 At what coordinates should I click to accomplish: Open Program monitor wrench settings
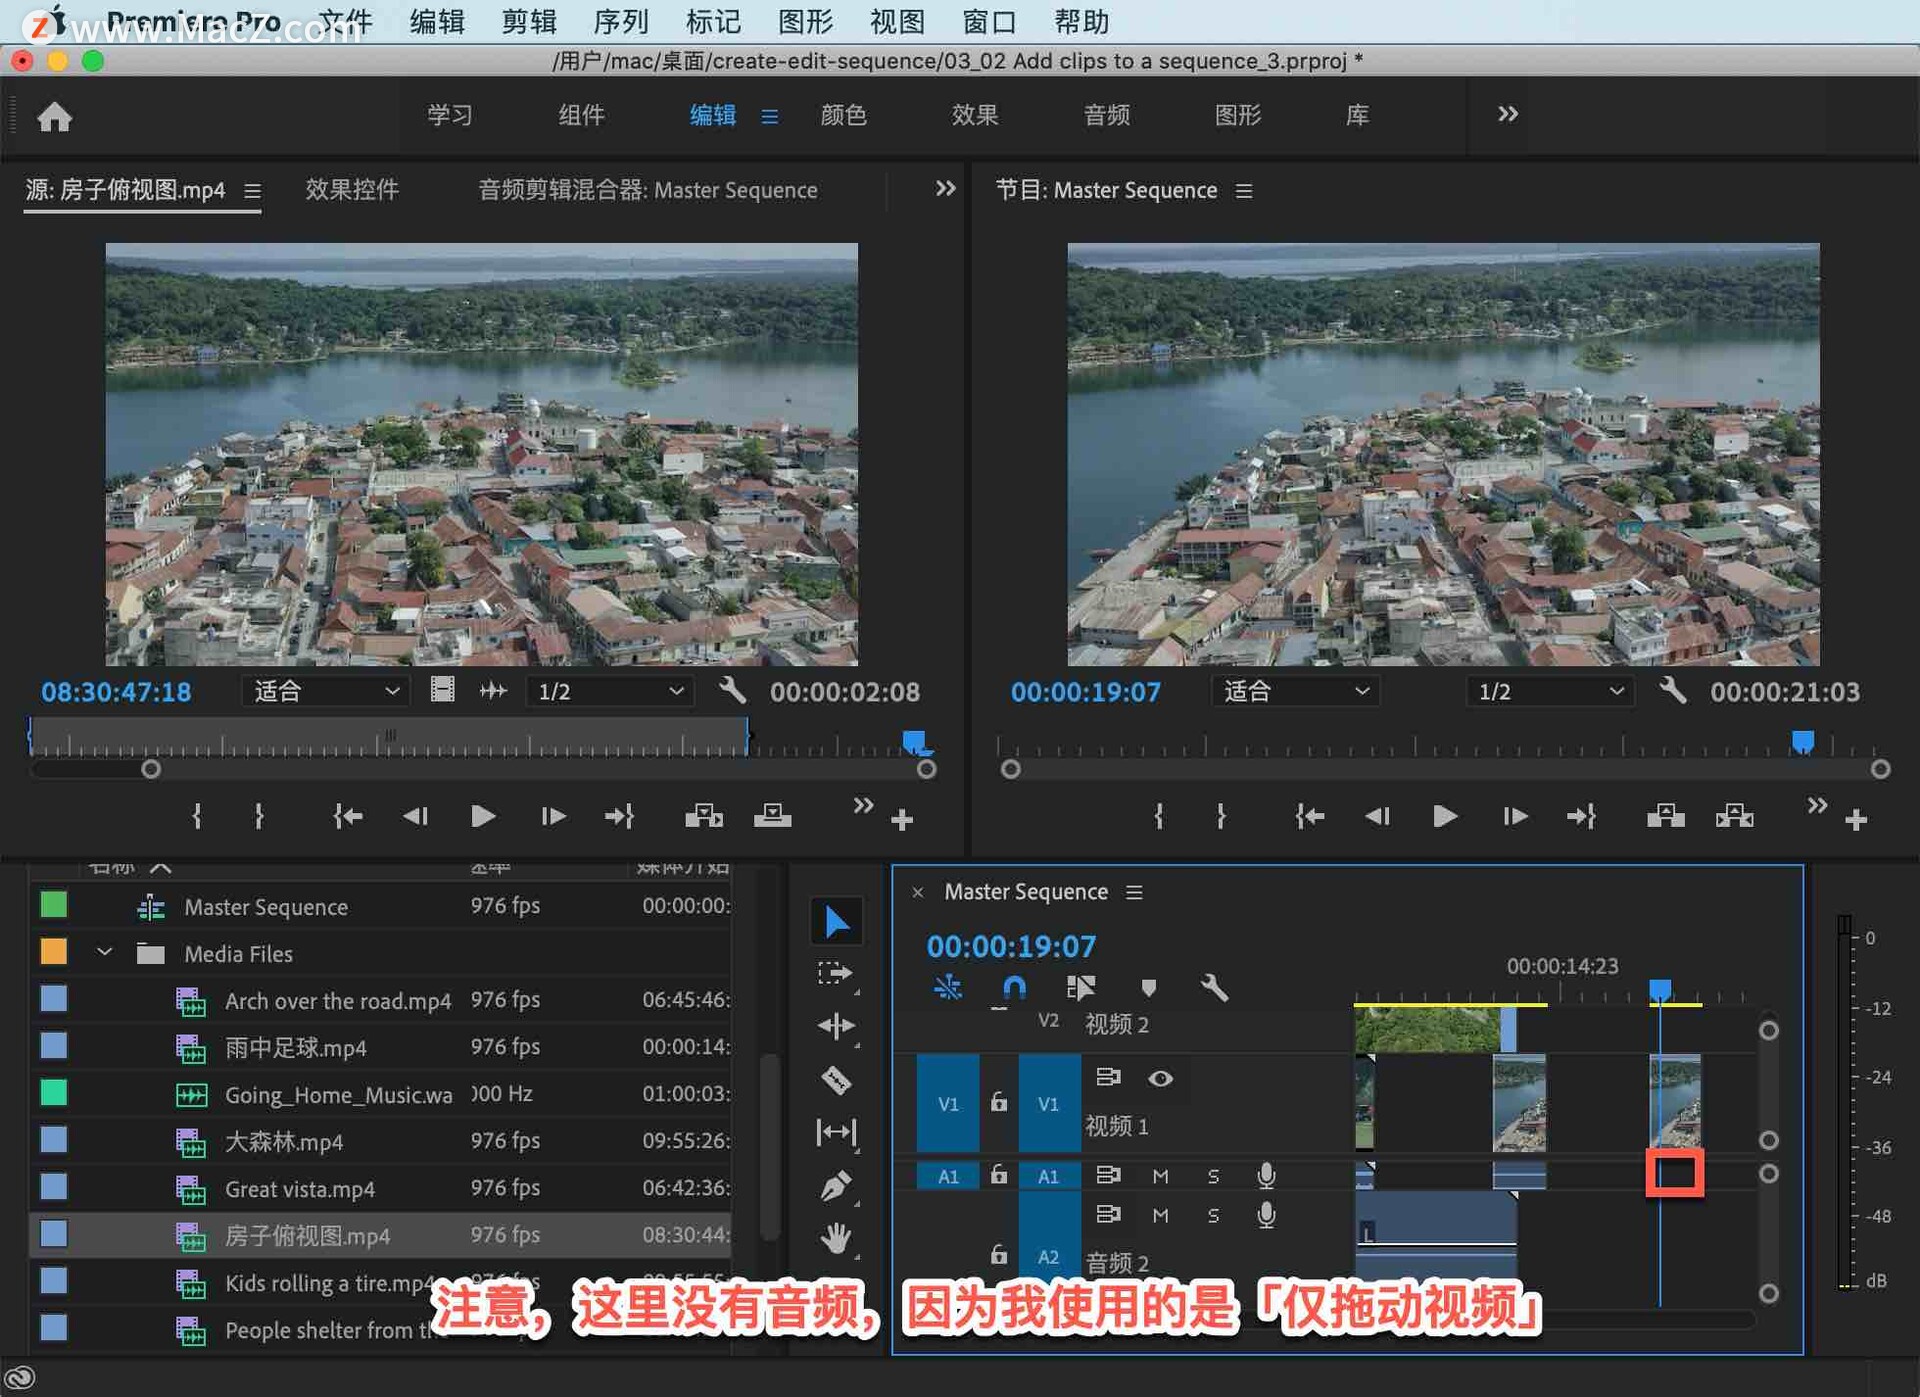(x=1673, y=691)
